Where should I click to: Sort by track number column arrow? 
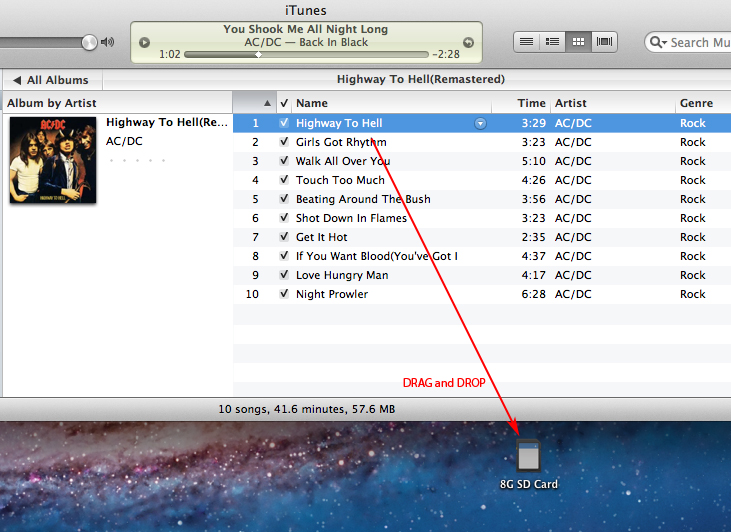coord(267,103)
